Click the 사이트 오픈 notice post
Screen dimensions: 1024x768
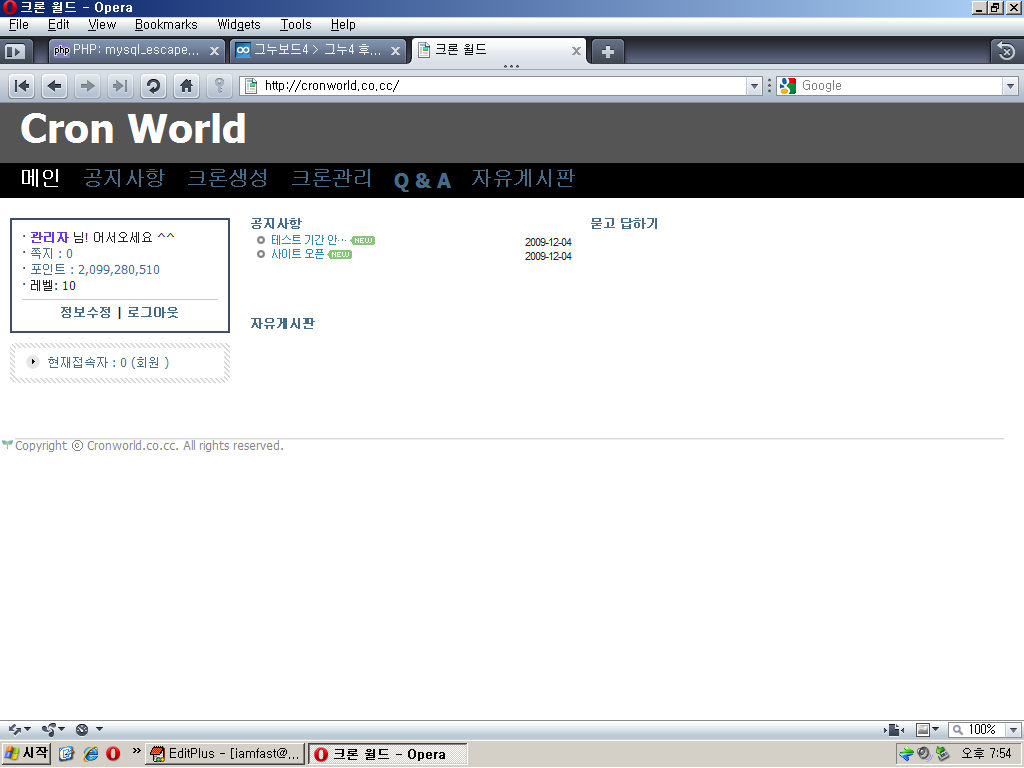(x=297, y=255)
